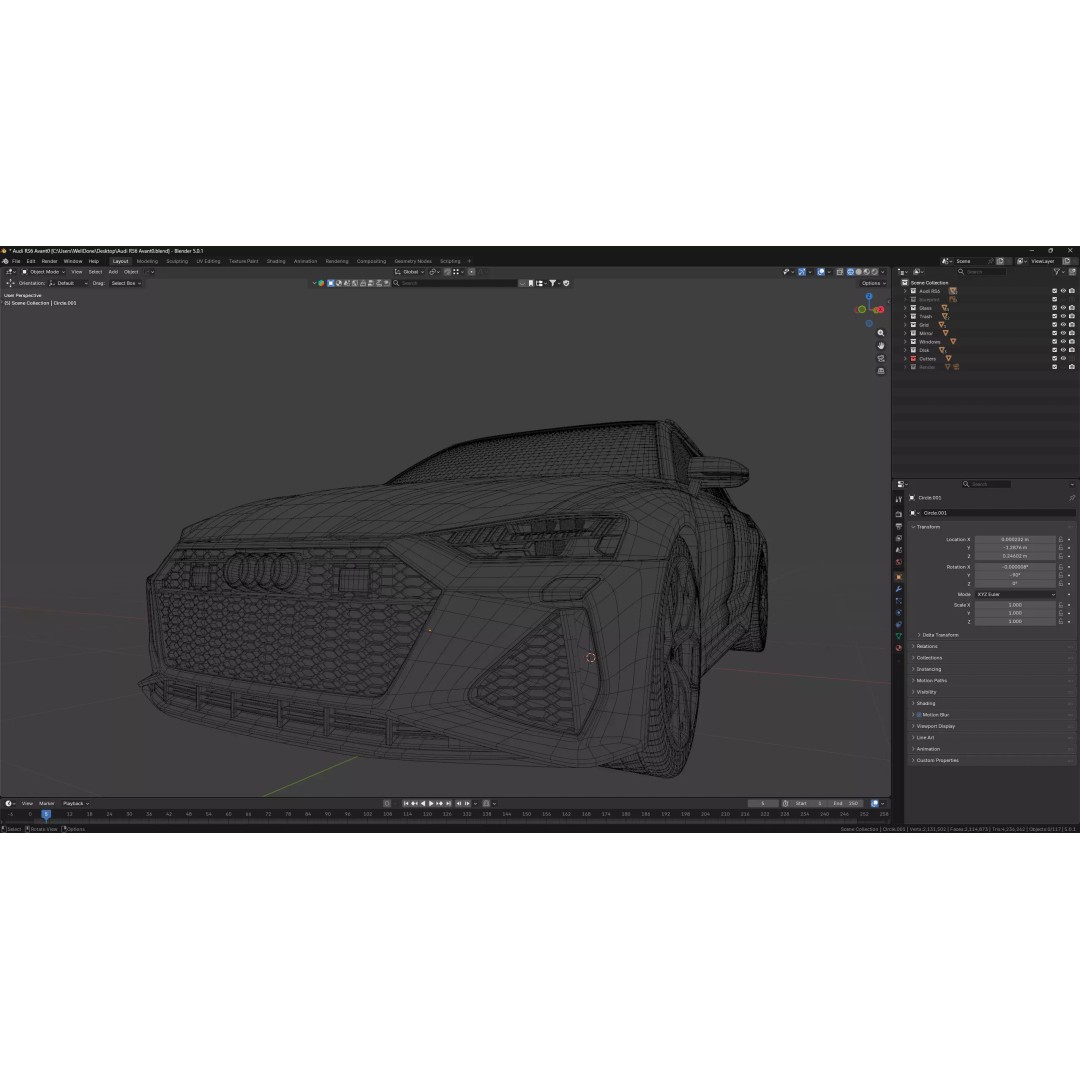Open rotation Mode XYZ Euler dropdown
This screenshot has height=1080, width=1080.
(1015, 594)
